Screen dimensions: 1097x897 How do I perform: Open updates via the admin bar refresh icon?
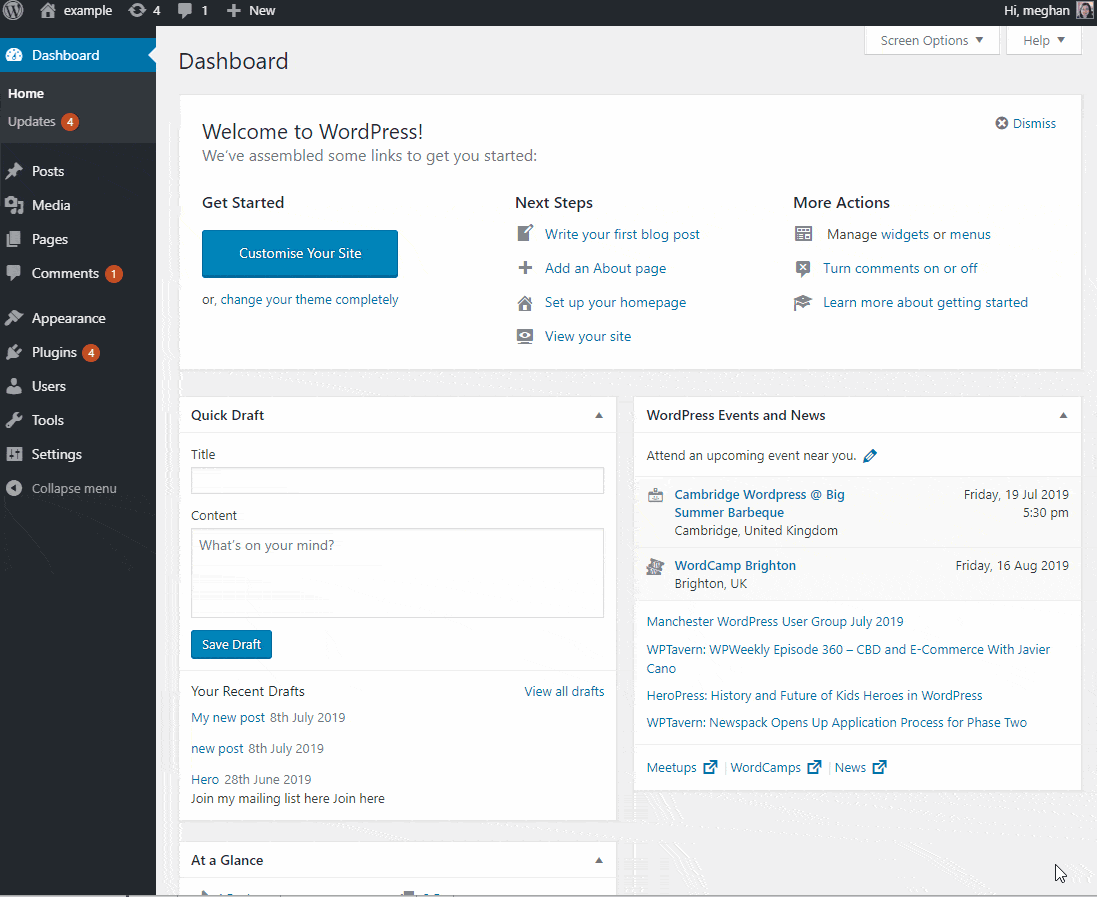point(137,10)
